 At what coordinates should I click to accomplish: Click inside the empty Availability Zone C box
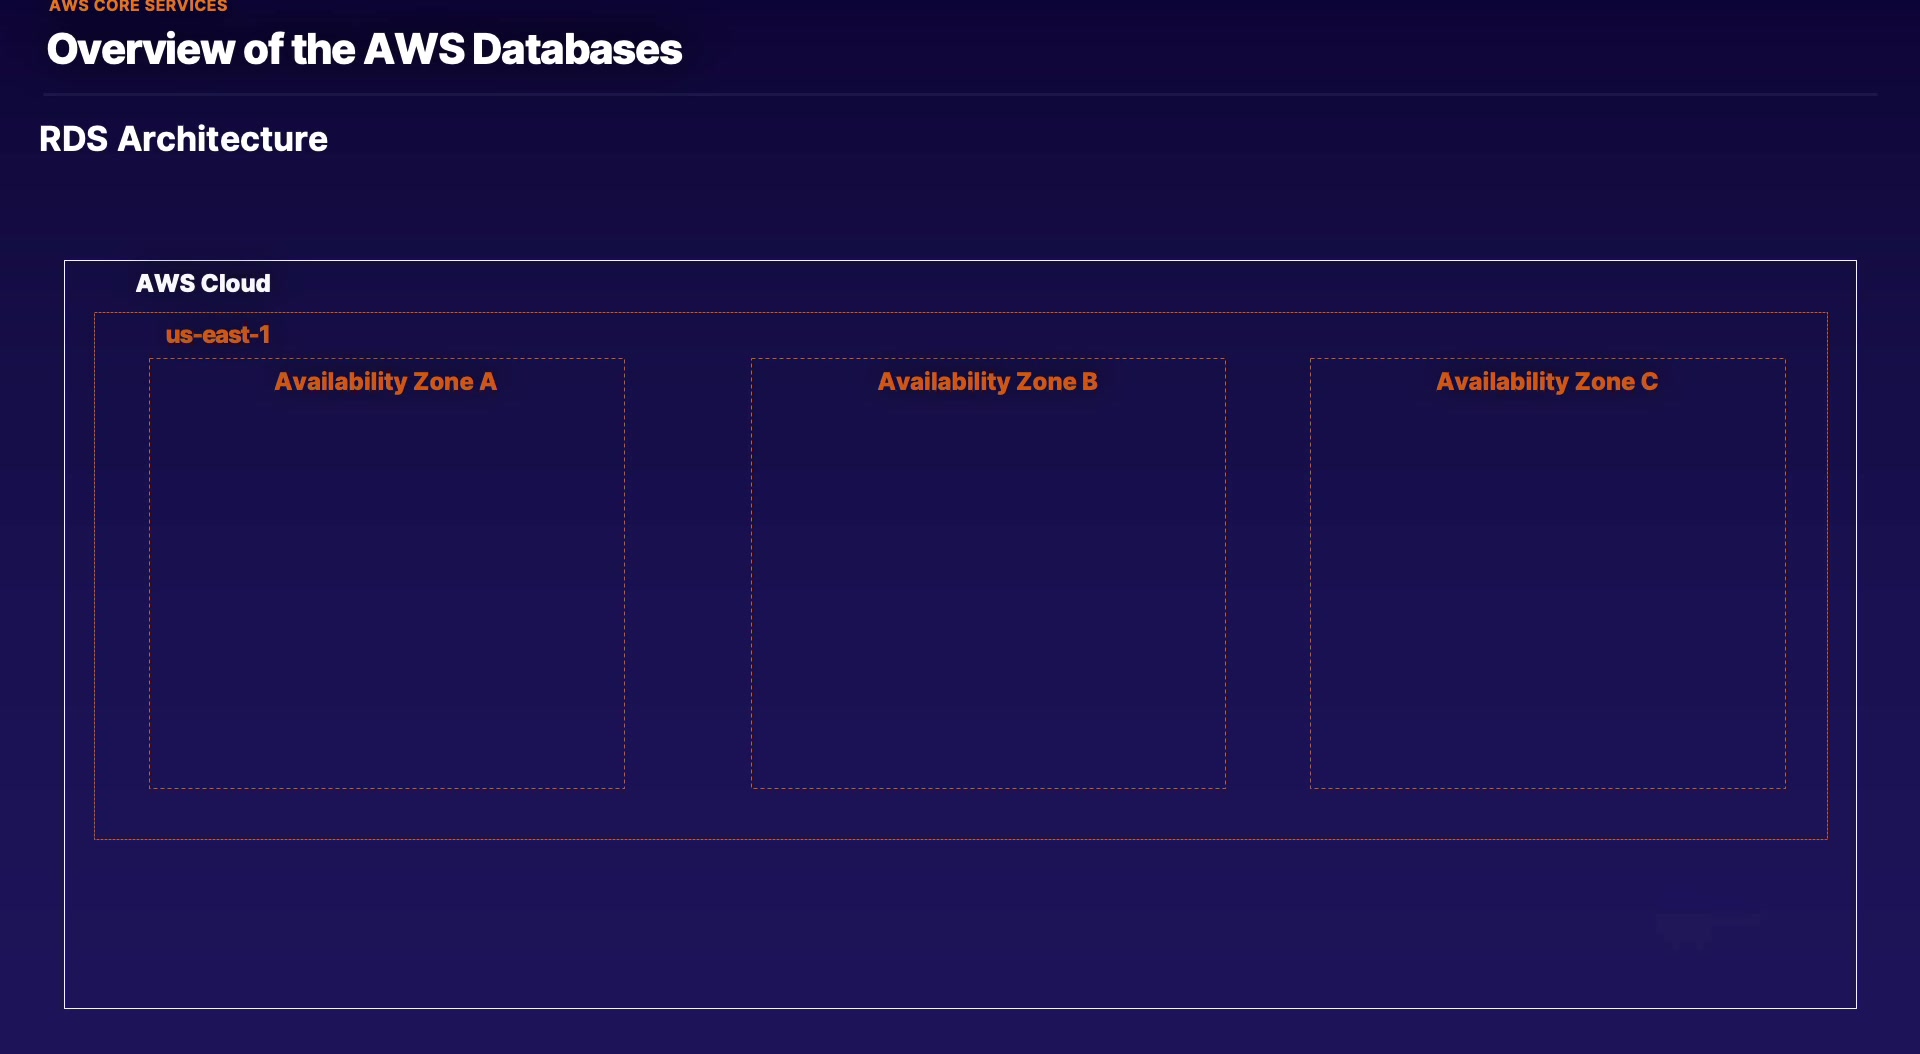[x=1547, y=590]
